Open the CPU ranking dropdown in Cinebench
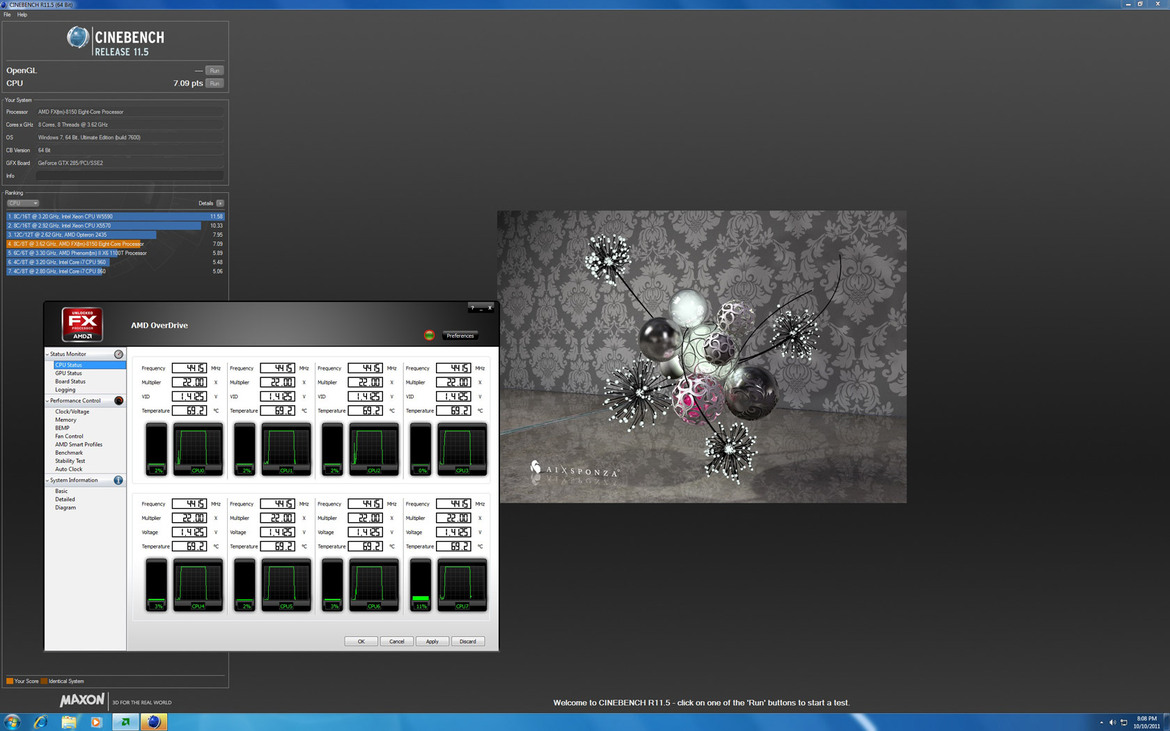Viewport: 1170px width, 731px height. click(22, 203)
